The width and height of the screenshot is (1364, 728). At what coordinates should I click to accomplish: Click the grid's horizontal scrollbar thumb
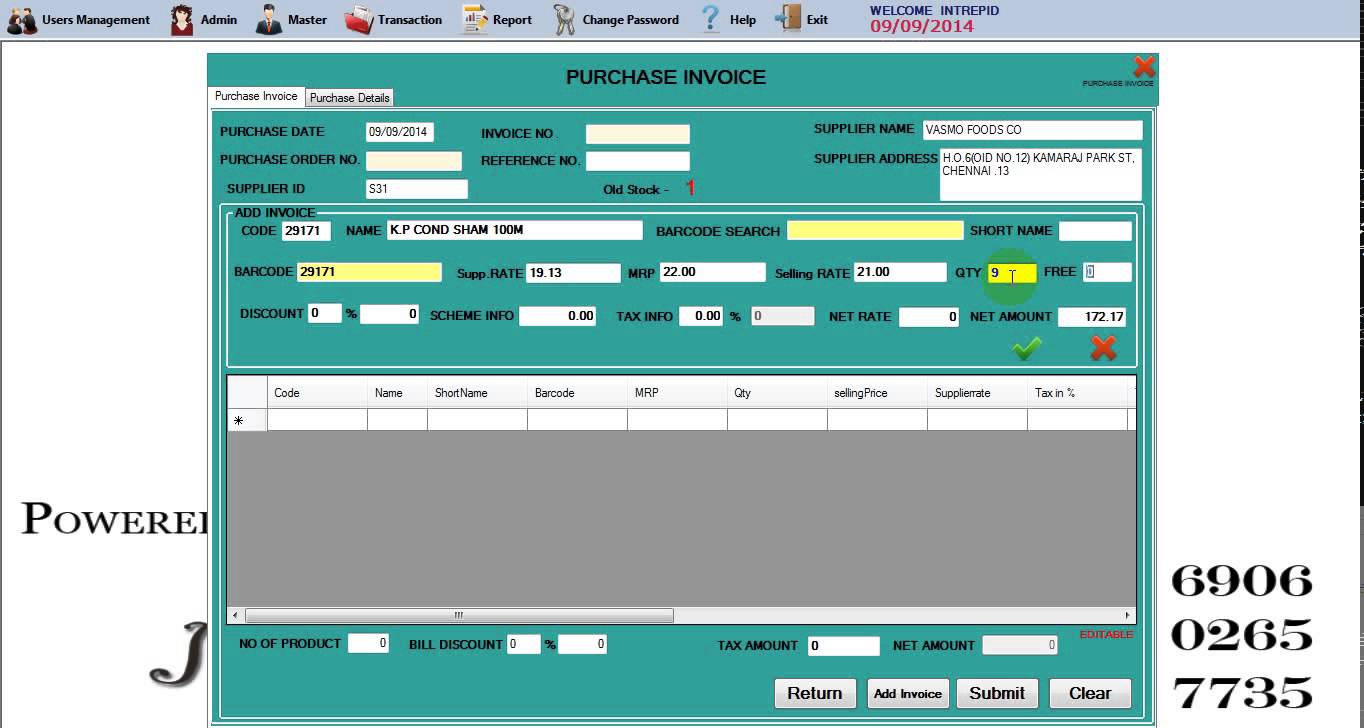click(459, 616)
